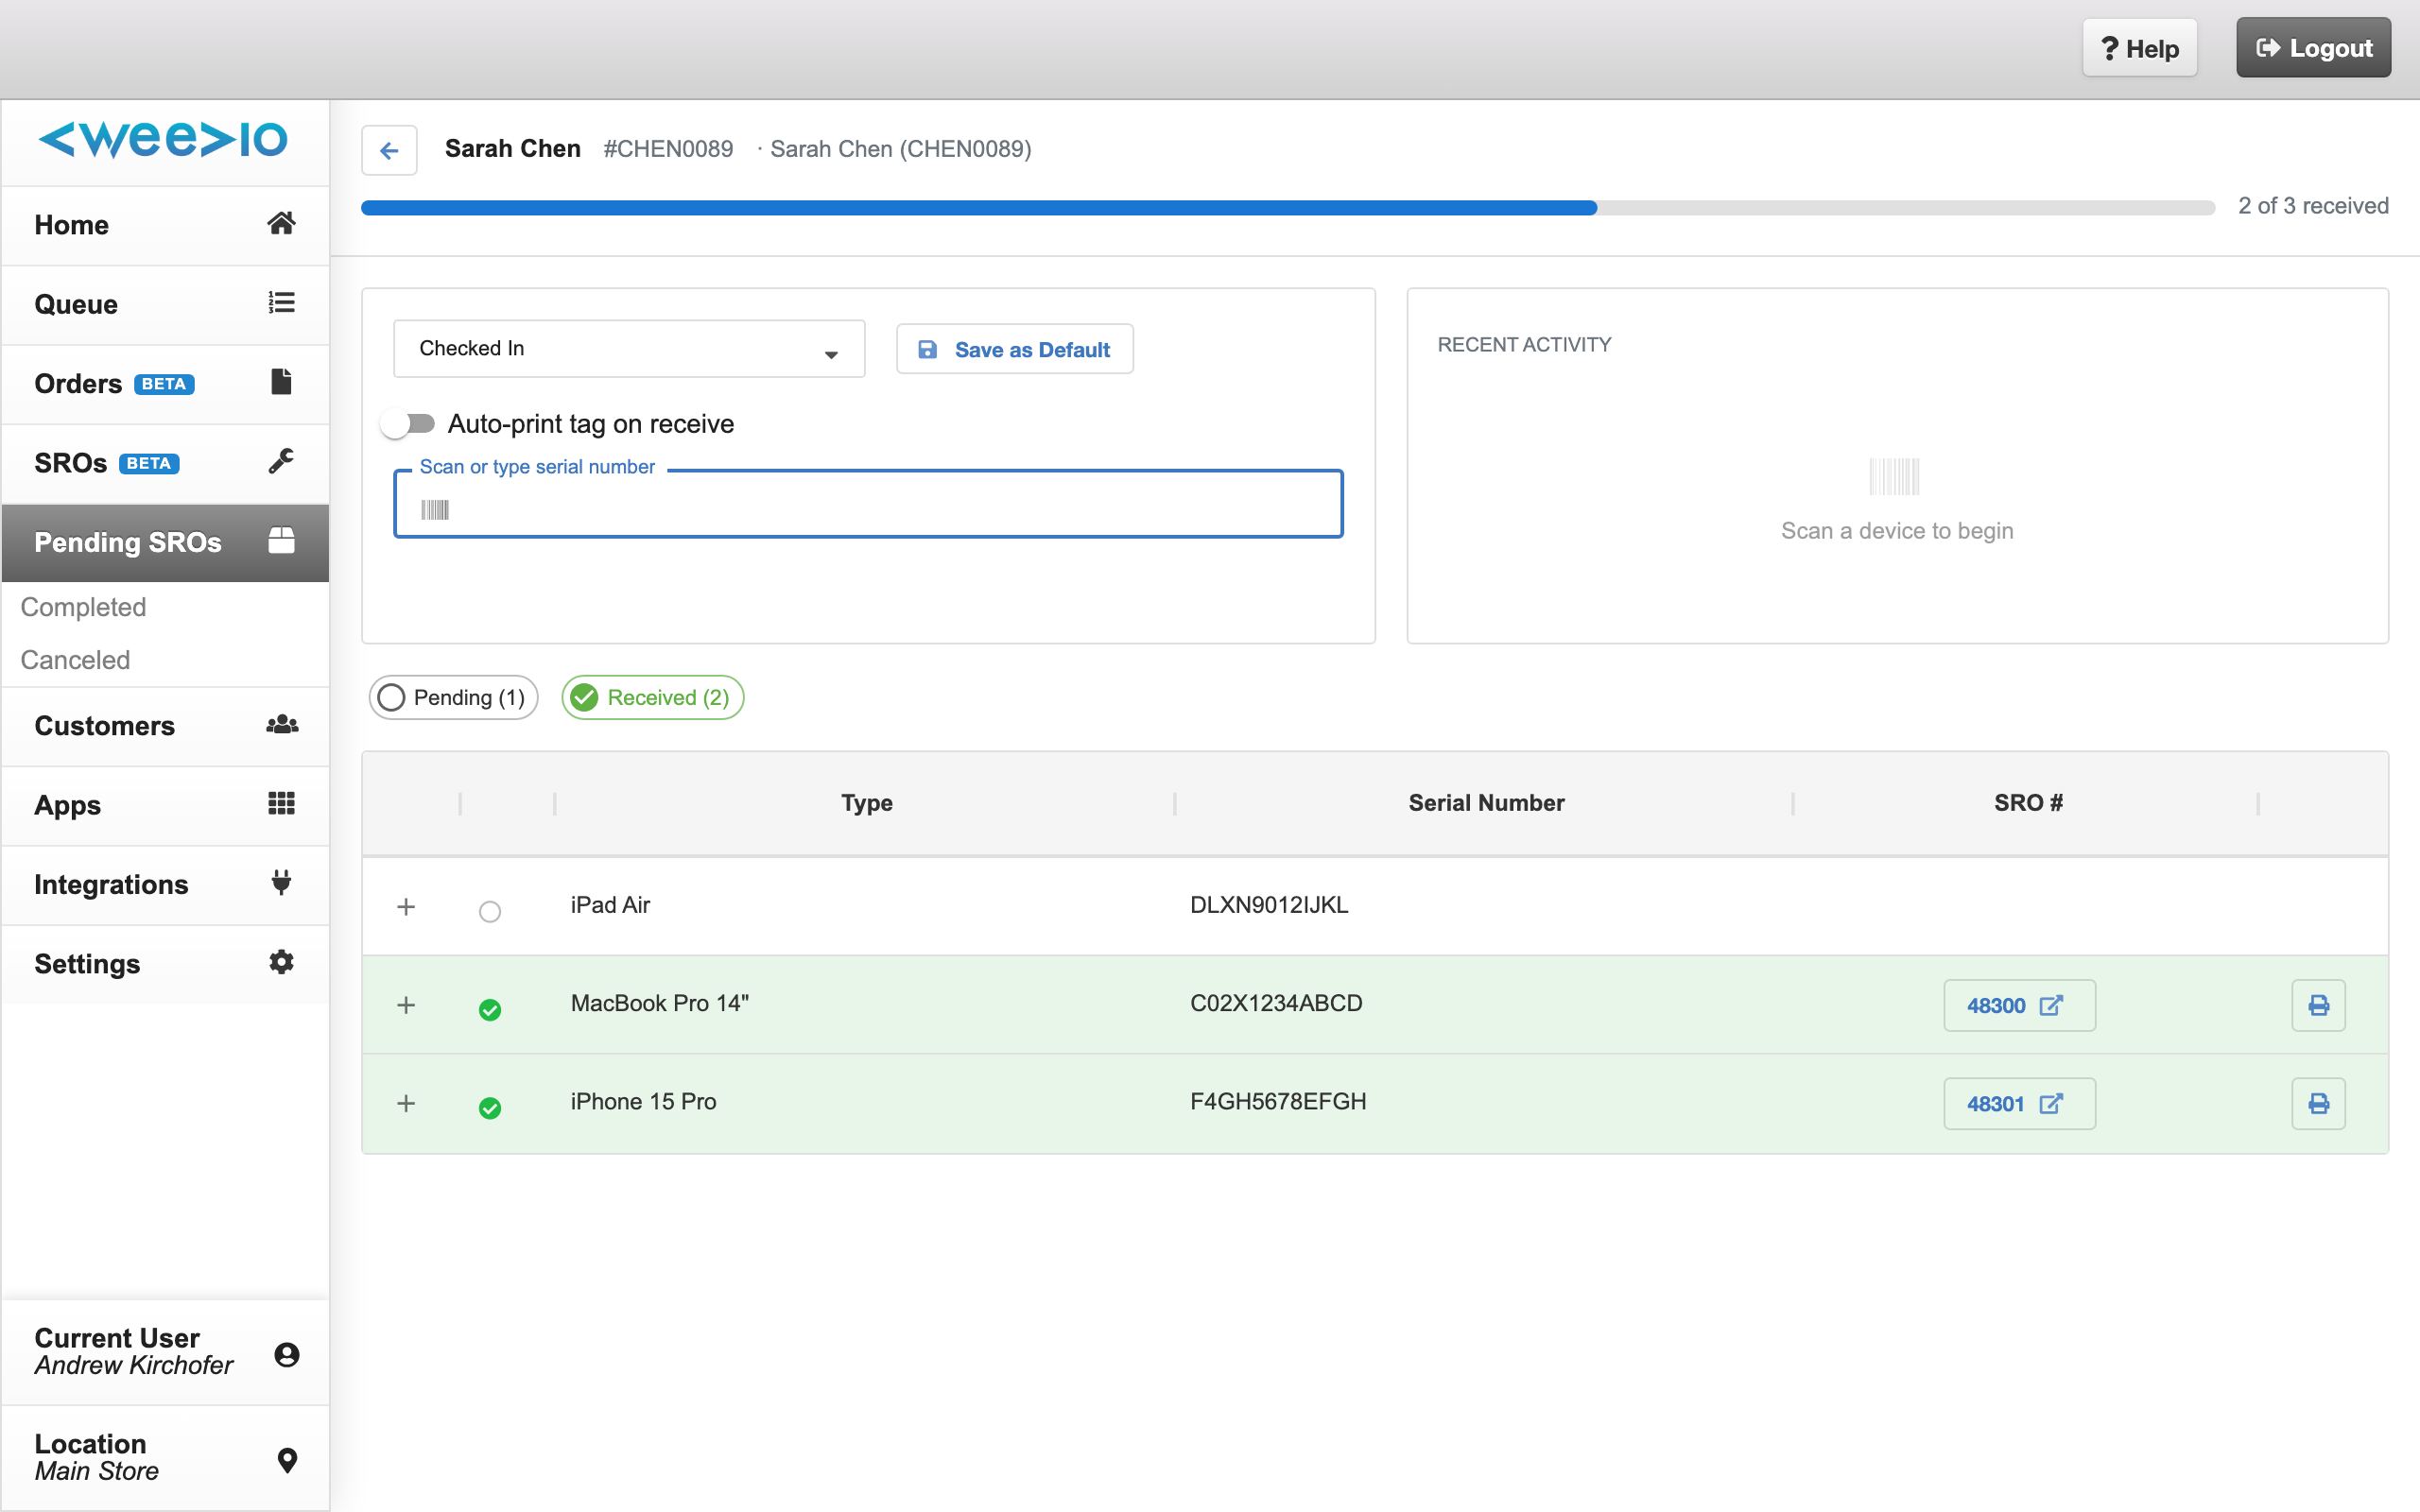Click the Logout button
This screenshot has height=1512, width=2420.
(x=2313, y=48)
